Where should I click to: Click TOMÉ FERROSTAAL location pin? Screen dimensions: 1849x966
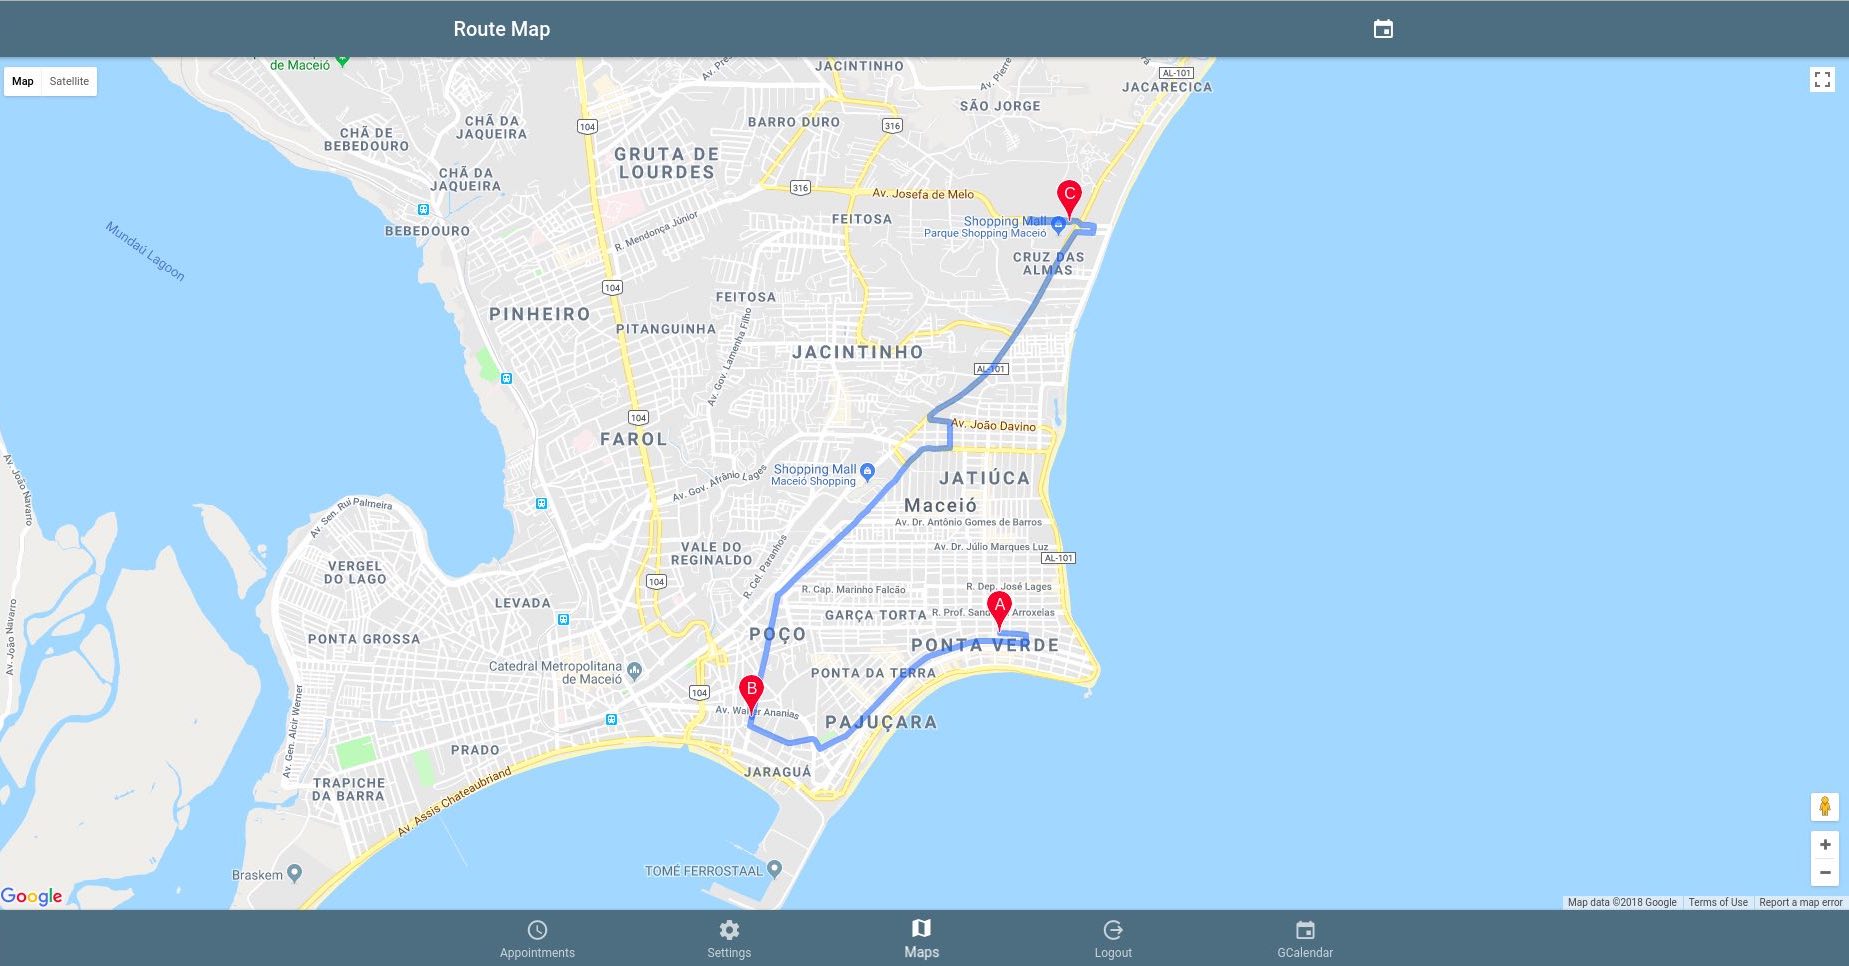[x=774, y=869]
